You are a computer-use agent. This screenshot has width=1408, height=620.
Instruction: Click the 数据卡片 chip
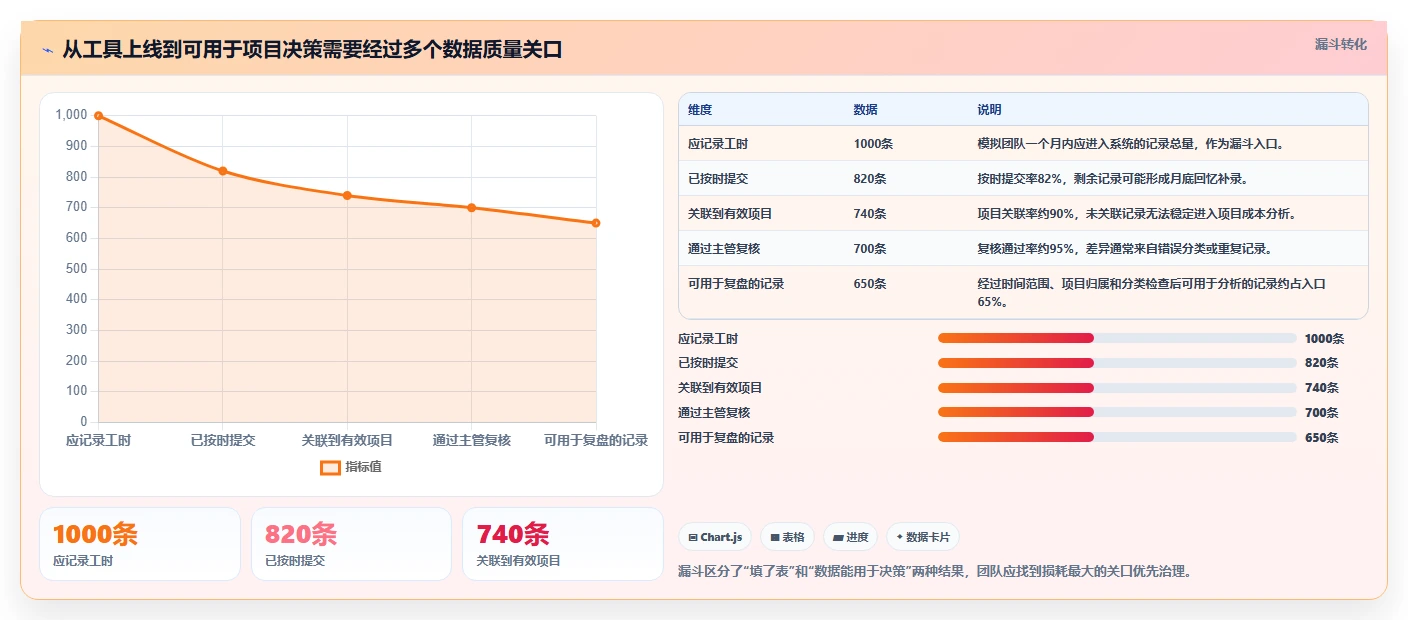point(923,537)
